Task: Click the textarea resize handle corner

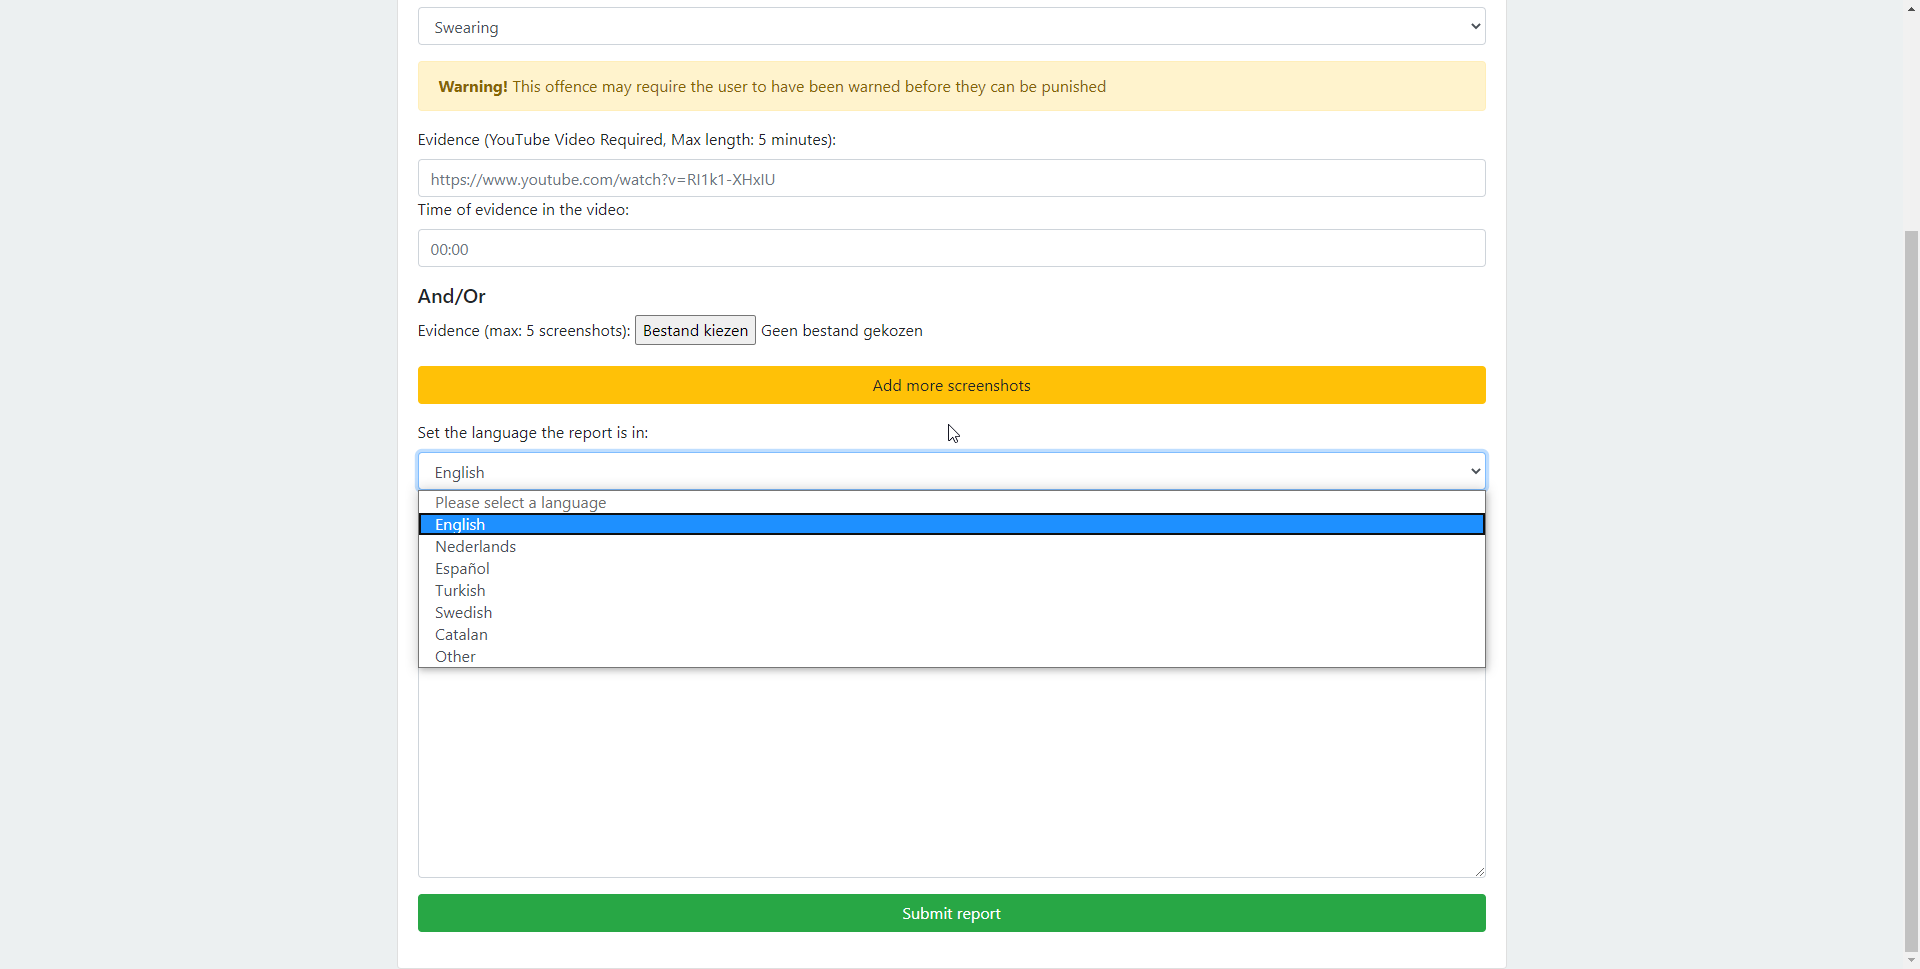Action: pos(1479,871)
